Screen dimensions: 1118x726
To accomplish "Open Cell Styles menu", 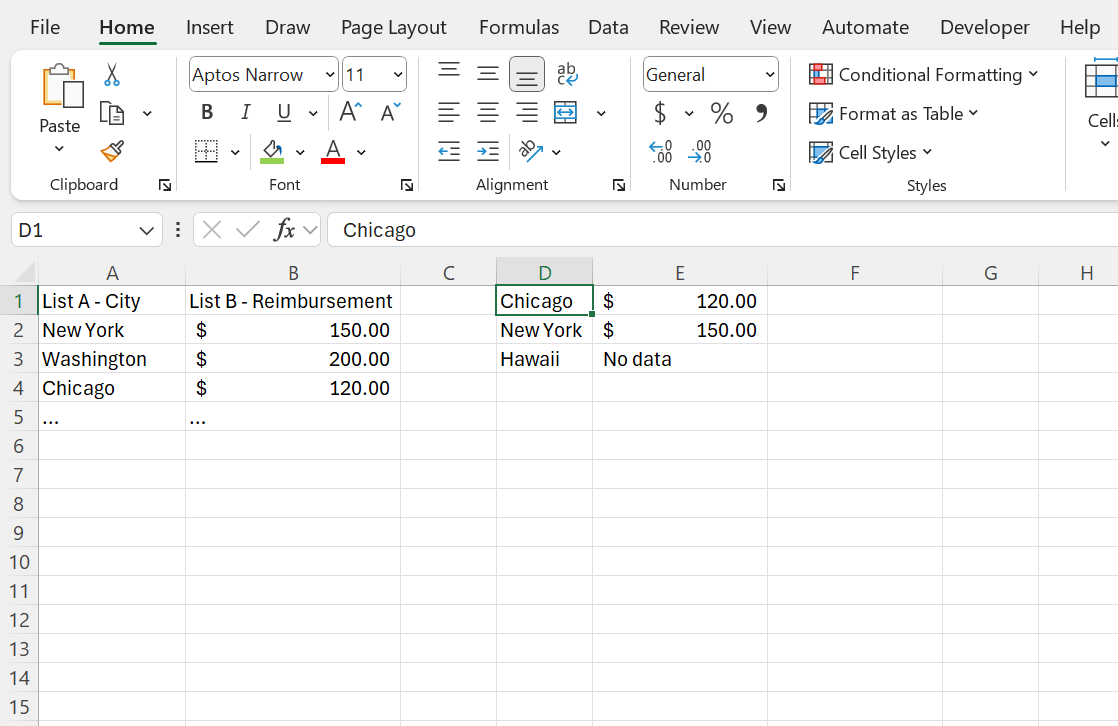I will tap(871, 152).
